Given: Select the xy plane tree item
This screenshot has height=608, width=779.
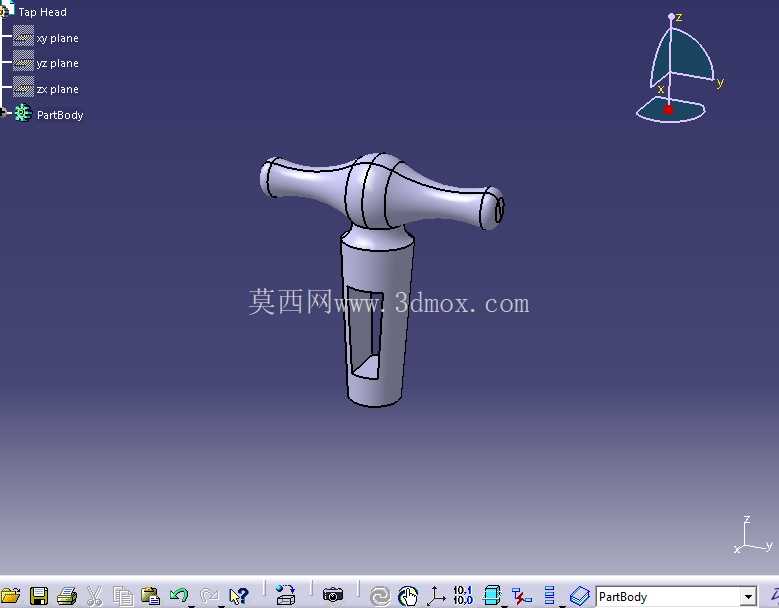Looking at the screenshot, I should pyautogui.click(x=58, y=38).
